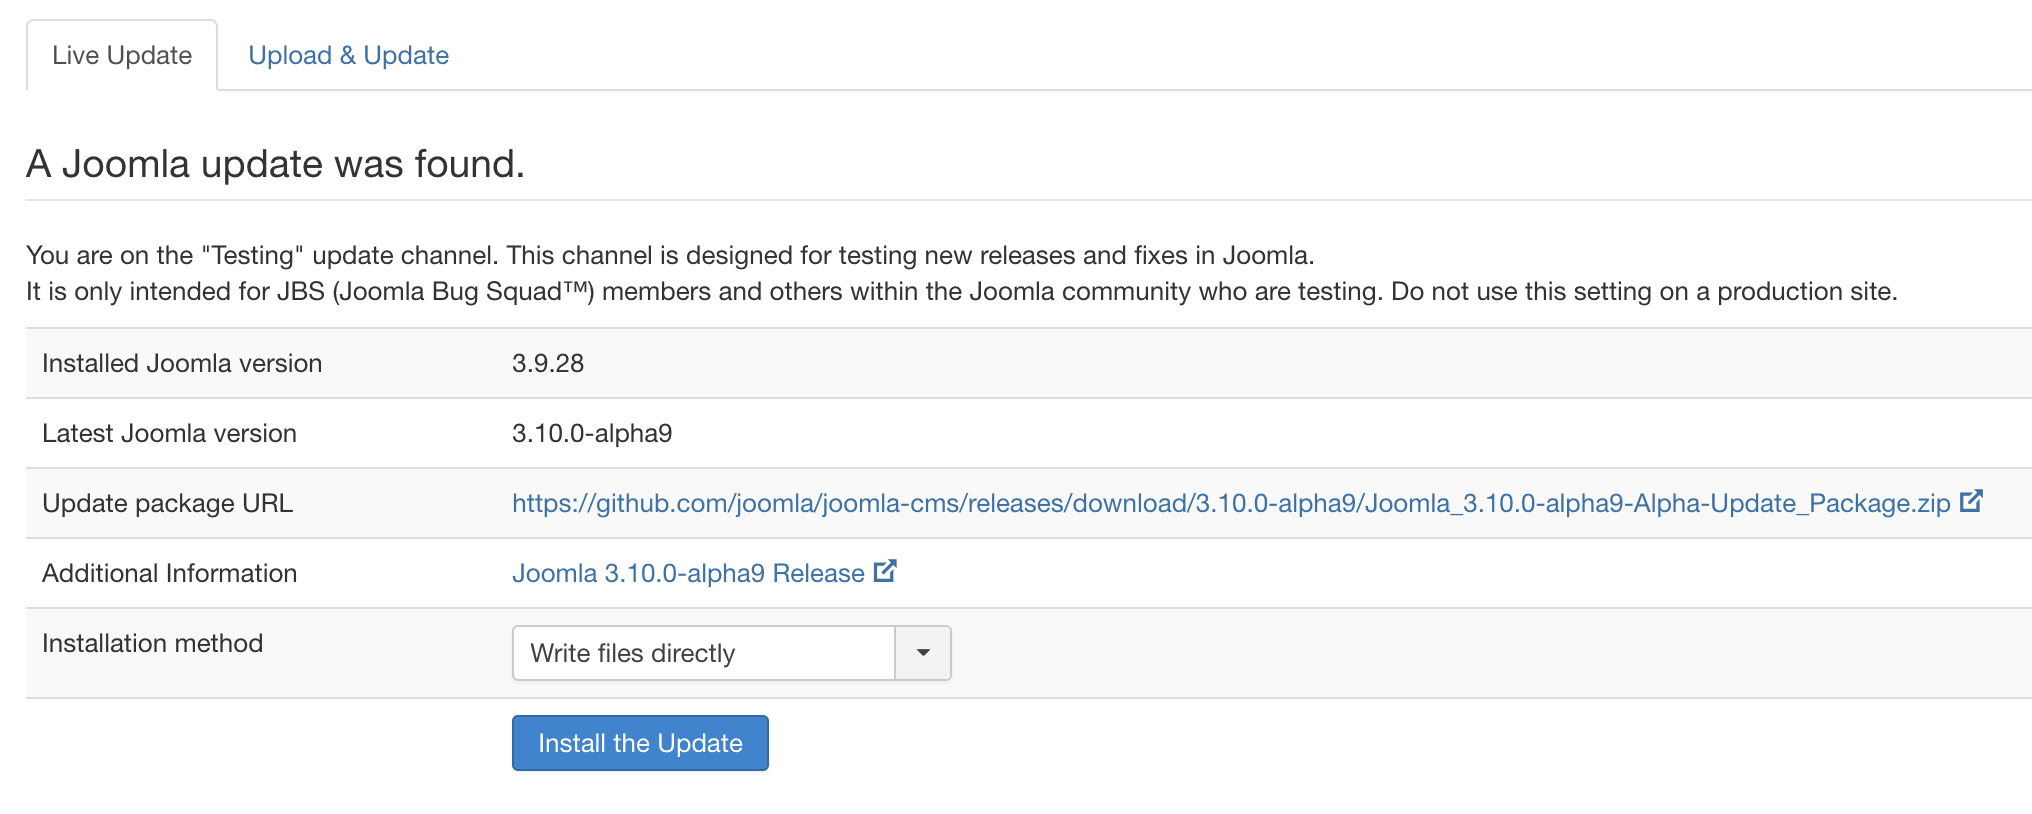Screen dimensions: 2032x814
Task: Click the Update package URL label
Action: pyautogui.click(x=167, y=503)
